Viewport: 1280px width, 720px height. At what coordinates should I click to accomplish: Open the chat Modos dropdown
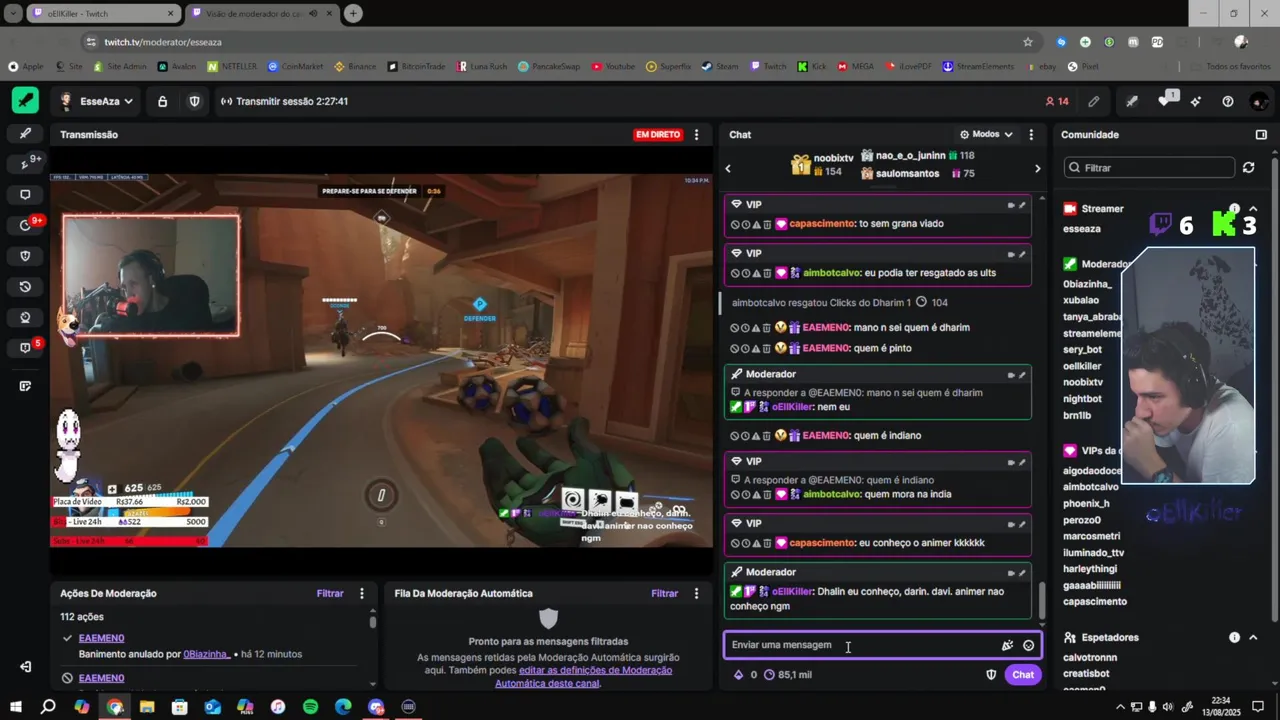tap(986, 134)
